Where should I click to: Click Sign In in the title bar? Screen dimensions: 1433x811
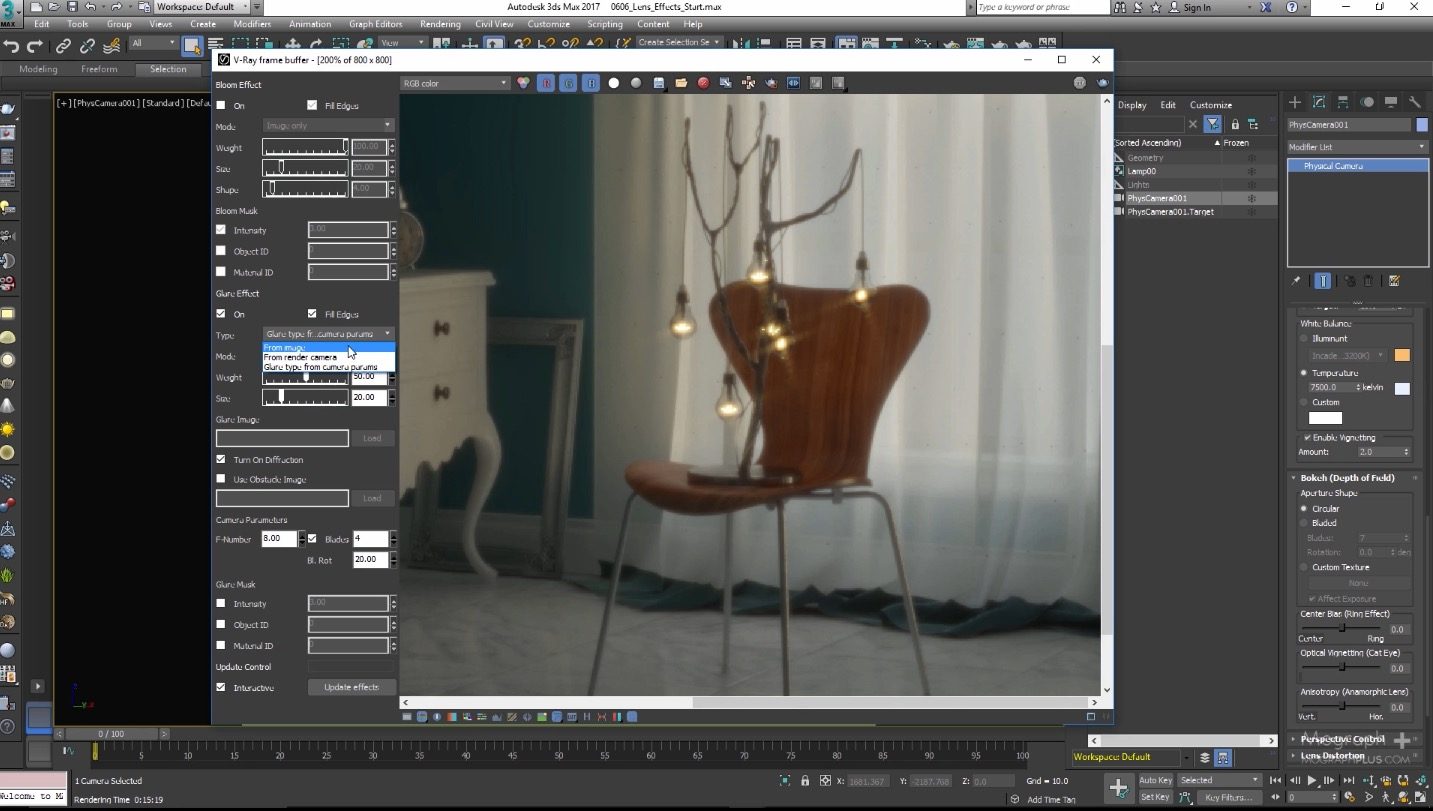(1196, 7)
